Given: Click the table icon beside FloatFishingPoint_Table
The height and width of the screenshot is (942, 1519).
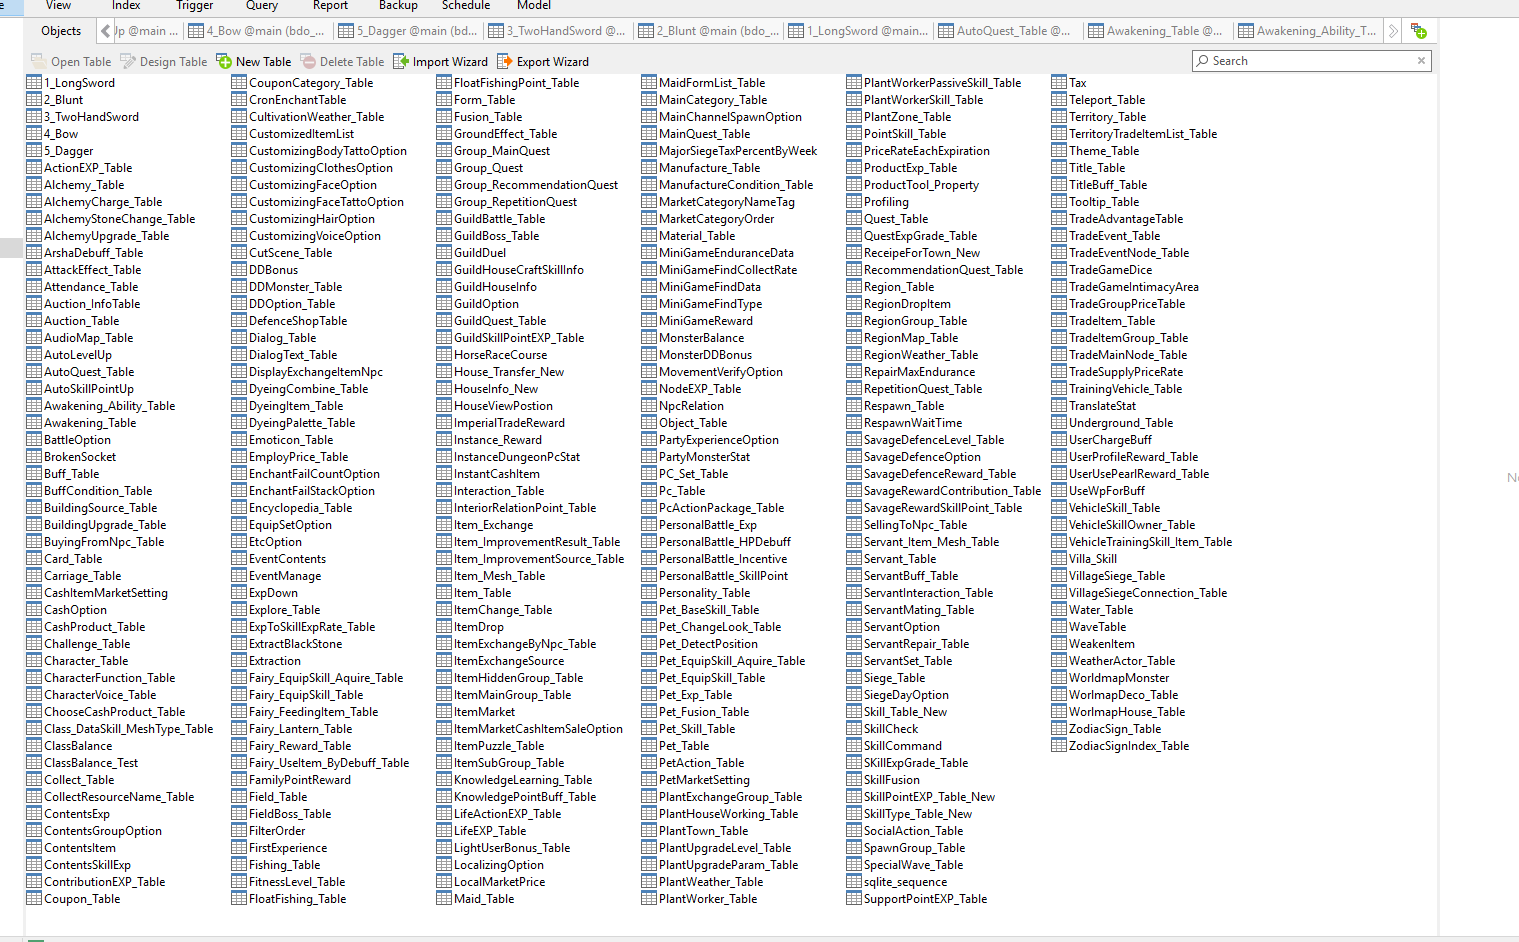Looking at the screenshot, I should 444,83.
